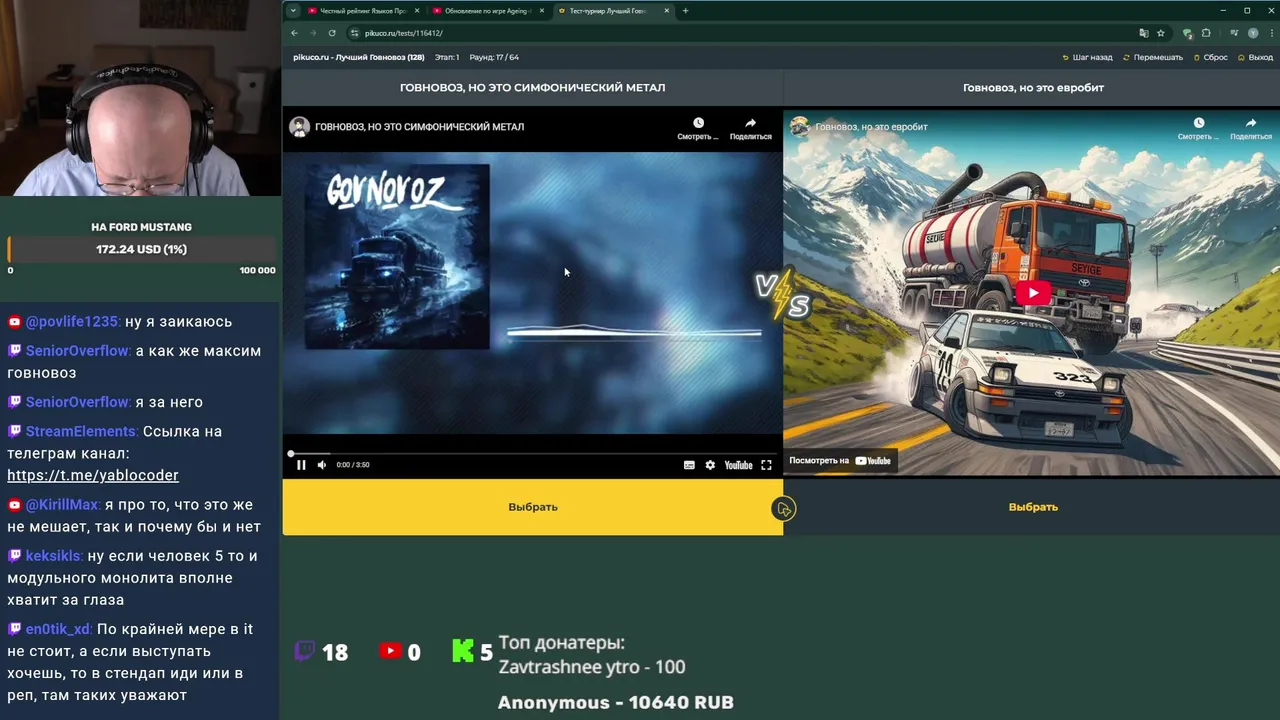Click pikuco.ru 'Лучший Говновоз' header title
The height and width of the screenshot is (720, 1280).
359,58
